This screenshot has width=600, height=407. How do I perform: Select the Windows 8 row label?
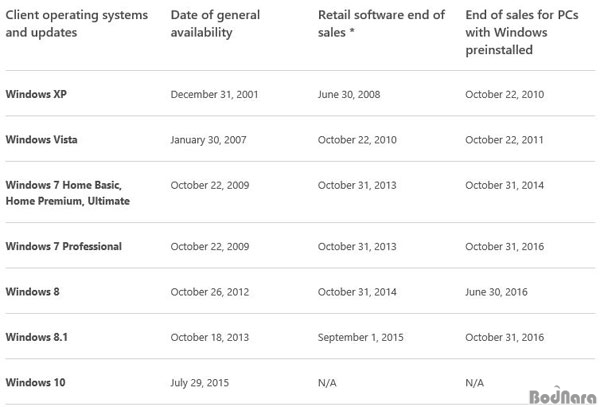(33, 292)
